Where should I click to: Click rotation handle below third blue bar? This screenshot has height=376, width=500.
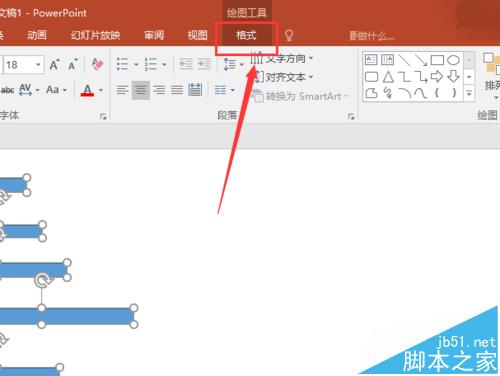pos(42,280)
